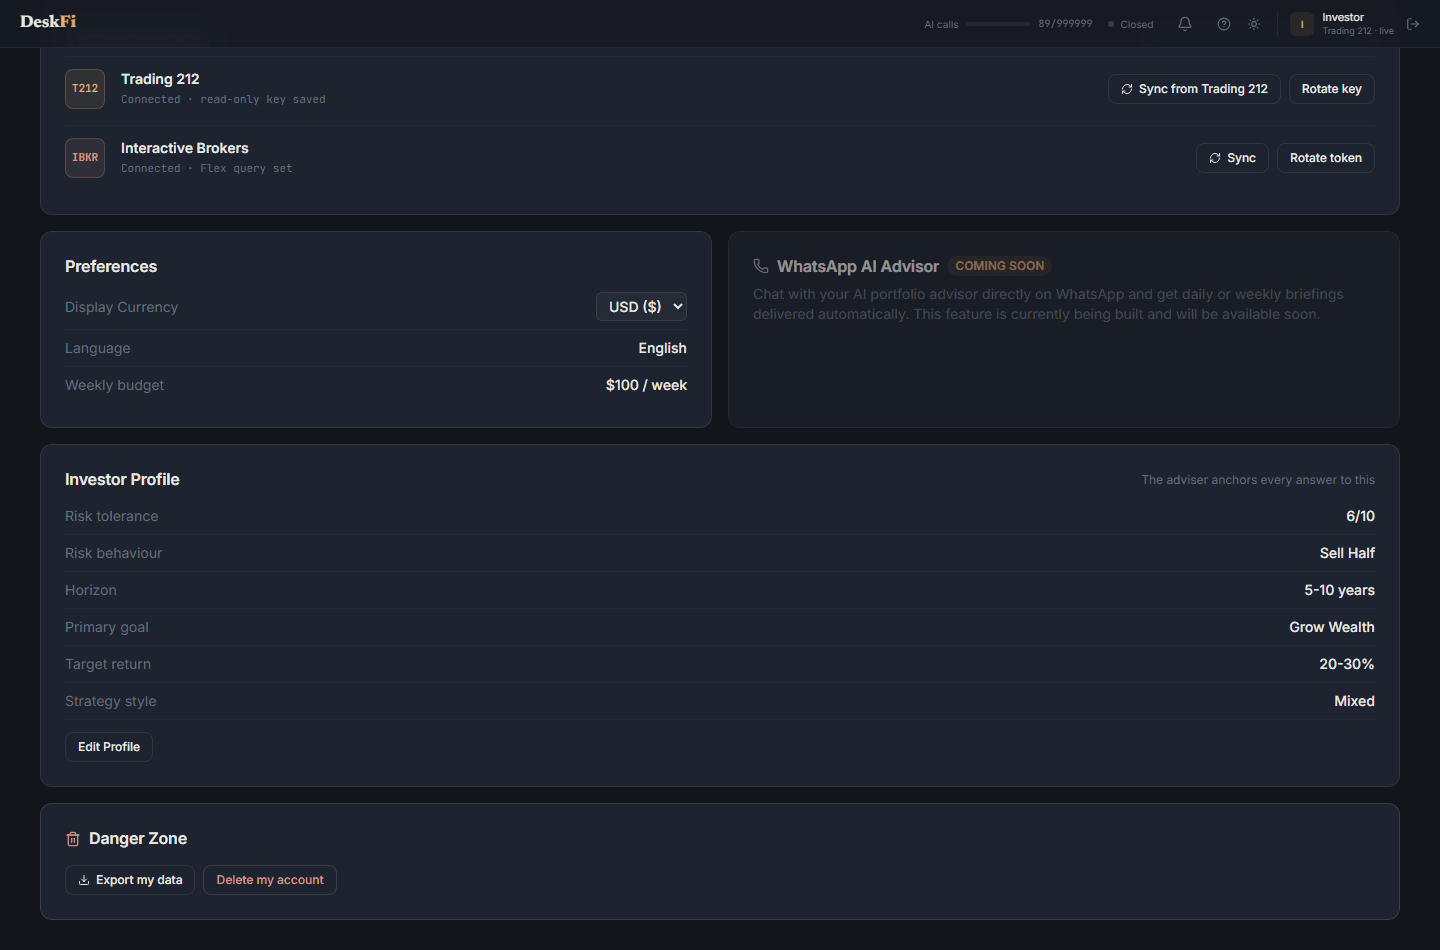Click the Language value English

pyautogui.click(x=662, y=348)
